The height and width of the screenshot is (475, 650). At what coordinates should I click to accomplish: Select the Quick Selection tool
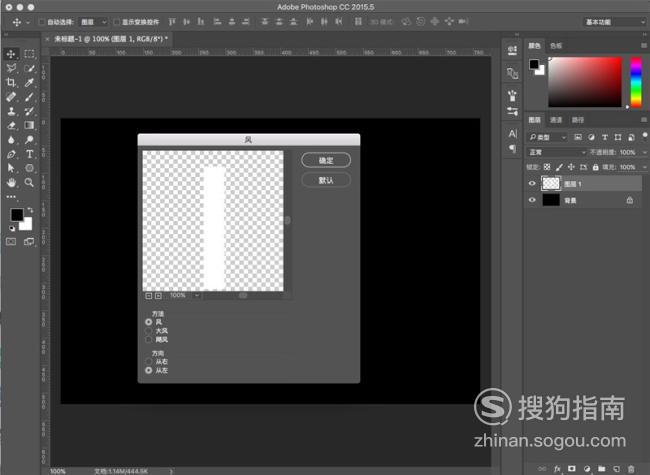pyautogui.click(x=29, y=68)
